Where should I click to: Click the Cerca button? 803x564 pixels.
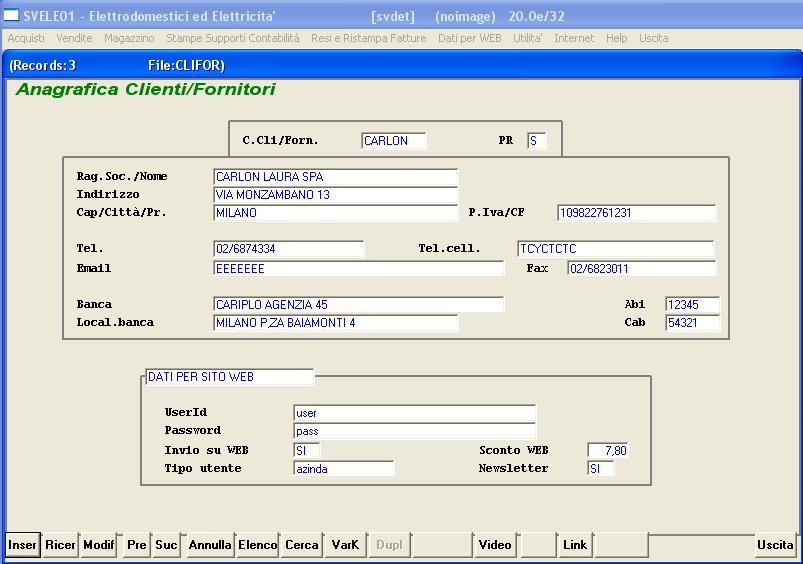pyautogui.click(x=302, y=545)
